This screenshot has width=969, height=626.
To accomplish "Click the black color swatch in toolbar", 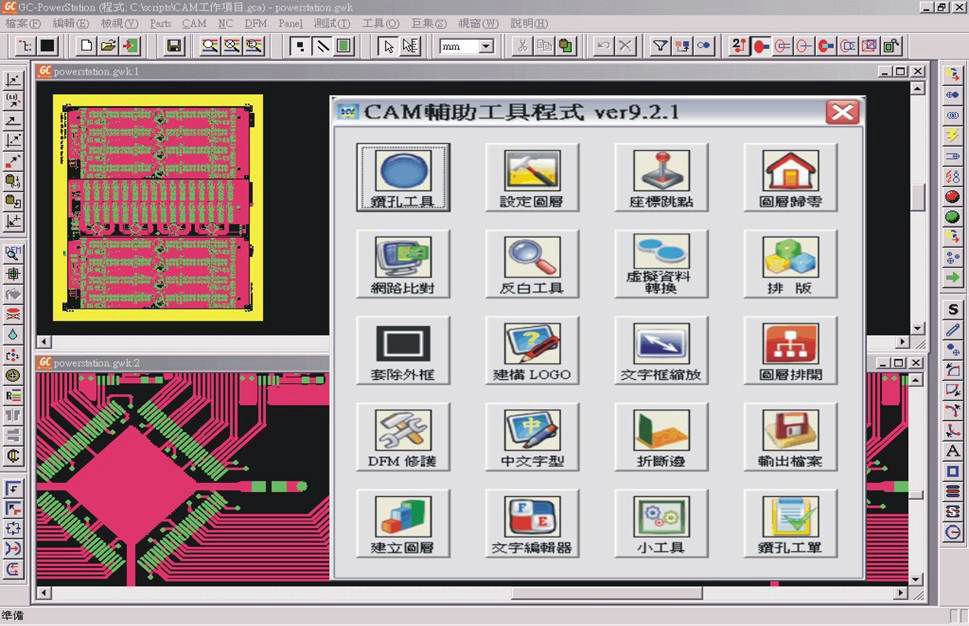I will click(47, 46).
